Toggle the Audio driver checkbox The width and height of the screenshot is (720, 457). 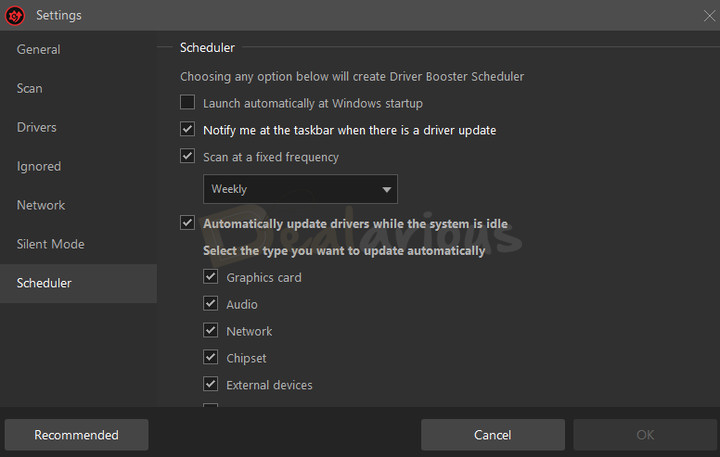click(211, 304)
